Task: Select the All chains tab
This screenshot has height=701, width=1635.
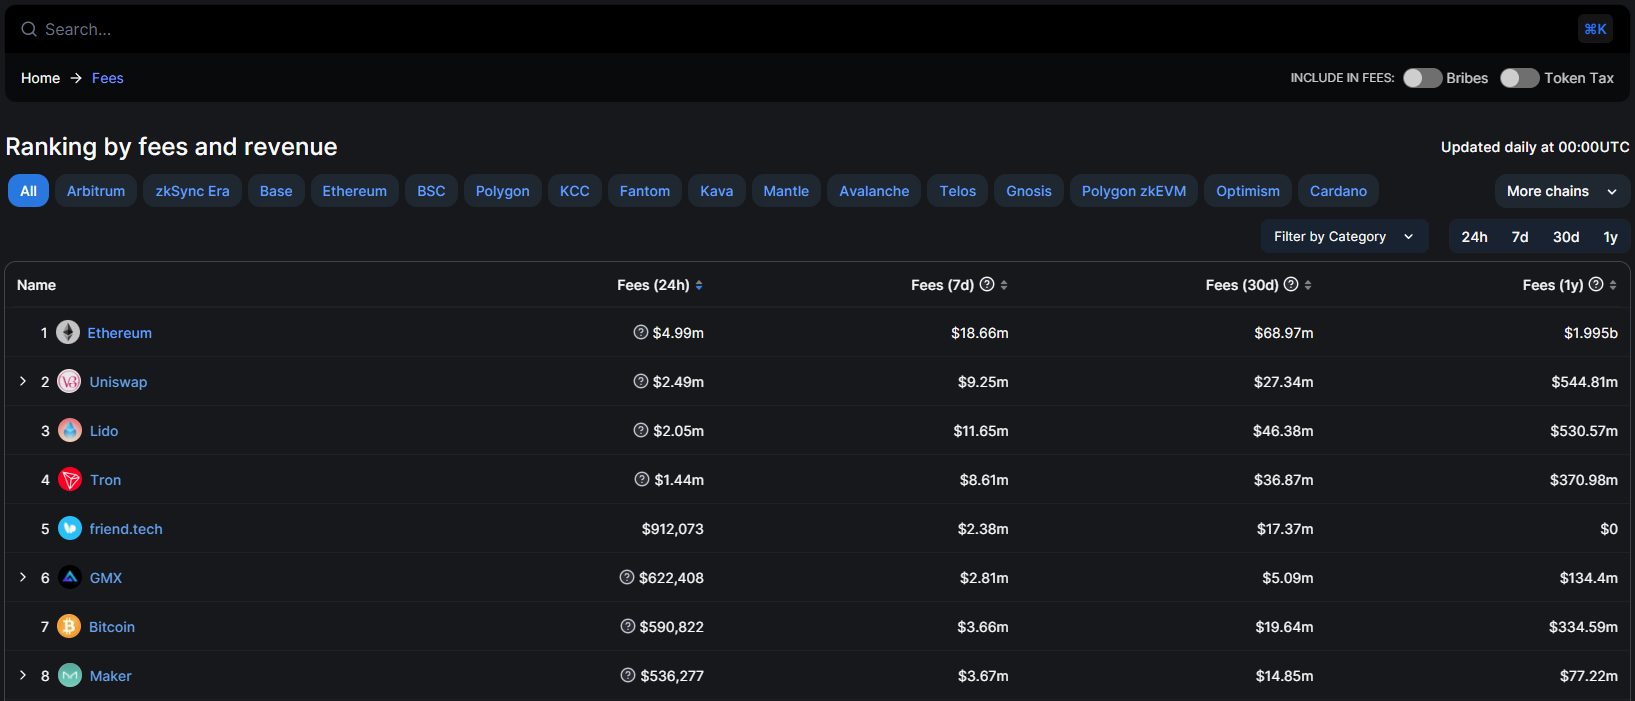Action: click(x=28, y=191)
